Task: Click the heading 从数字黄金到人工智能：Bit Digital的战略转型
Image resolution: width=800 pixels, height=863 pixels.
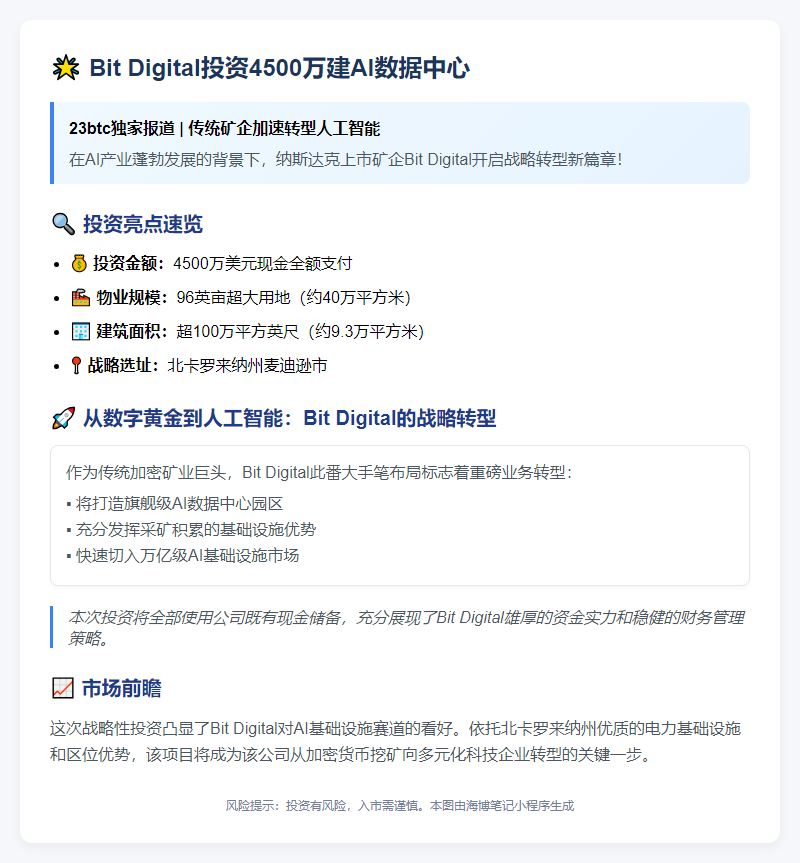Action: click(289, 418)
